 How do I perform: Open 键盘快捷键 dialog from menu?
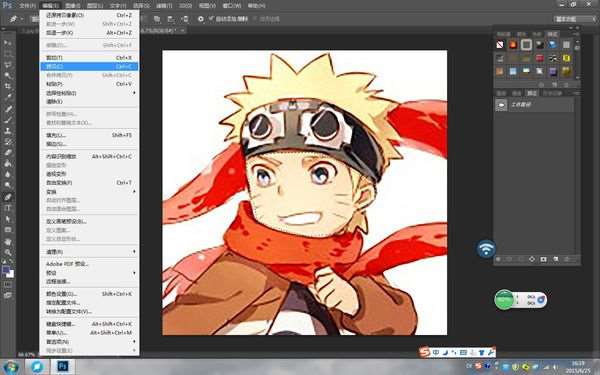[x=89, y=324]
